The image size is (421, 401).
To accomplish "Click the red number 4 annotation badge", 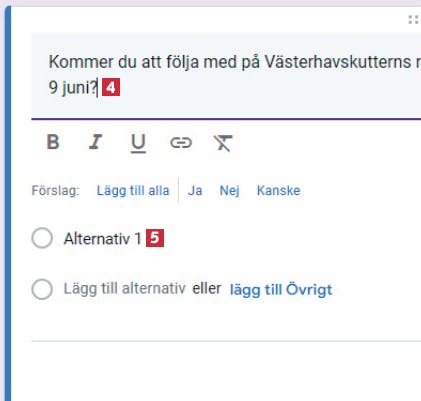I will (x=111, y=88).
